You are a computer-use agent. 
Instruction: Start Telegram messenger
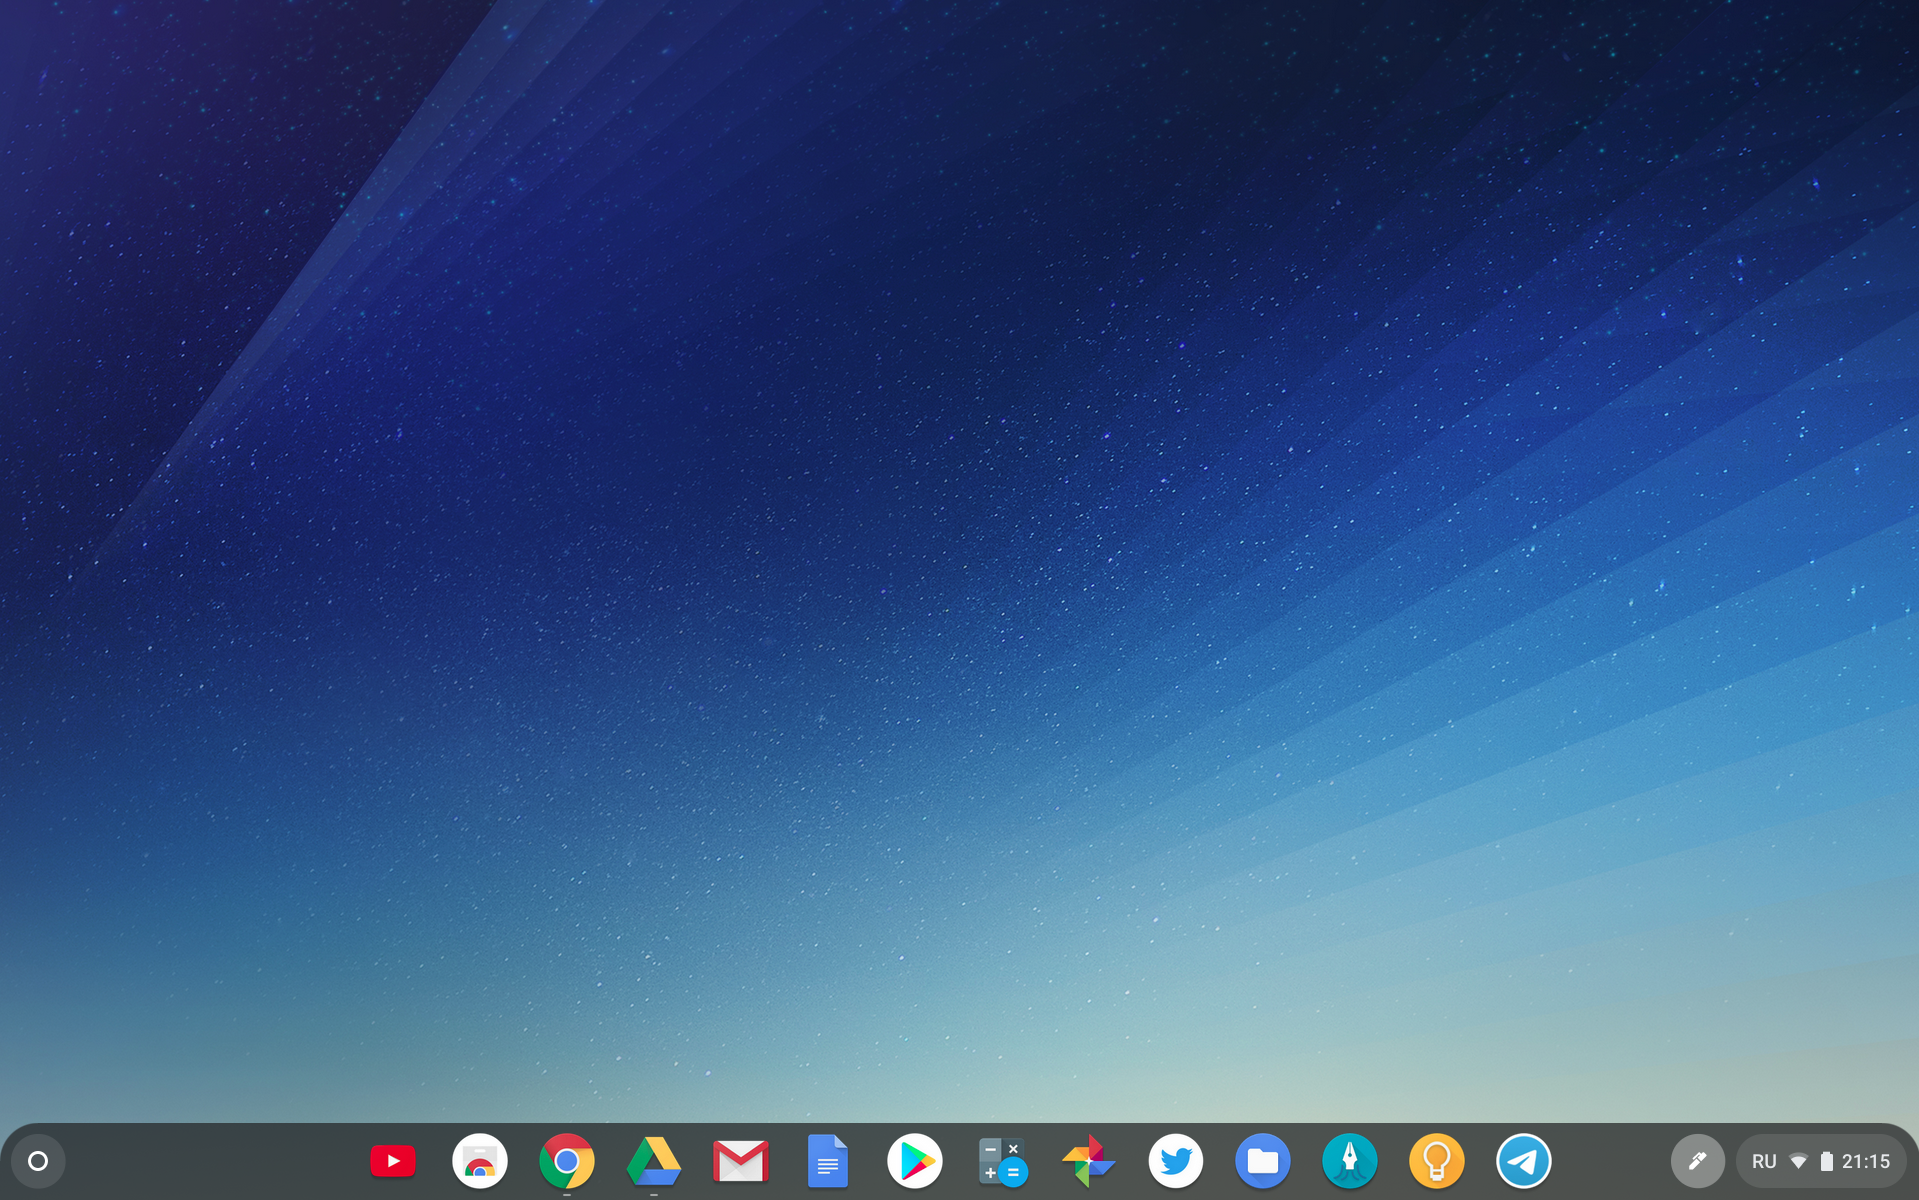coord(1524,1161)
